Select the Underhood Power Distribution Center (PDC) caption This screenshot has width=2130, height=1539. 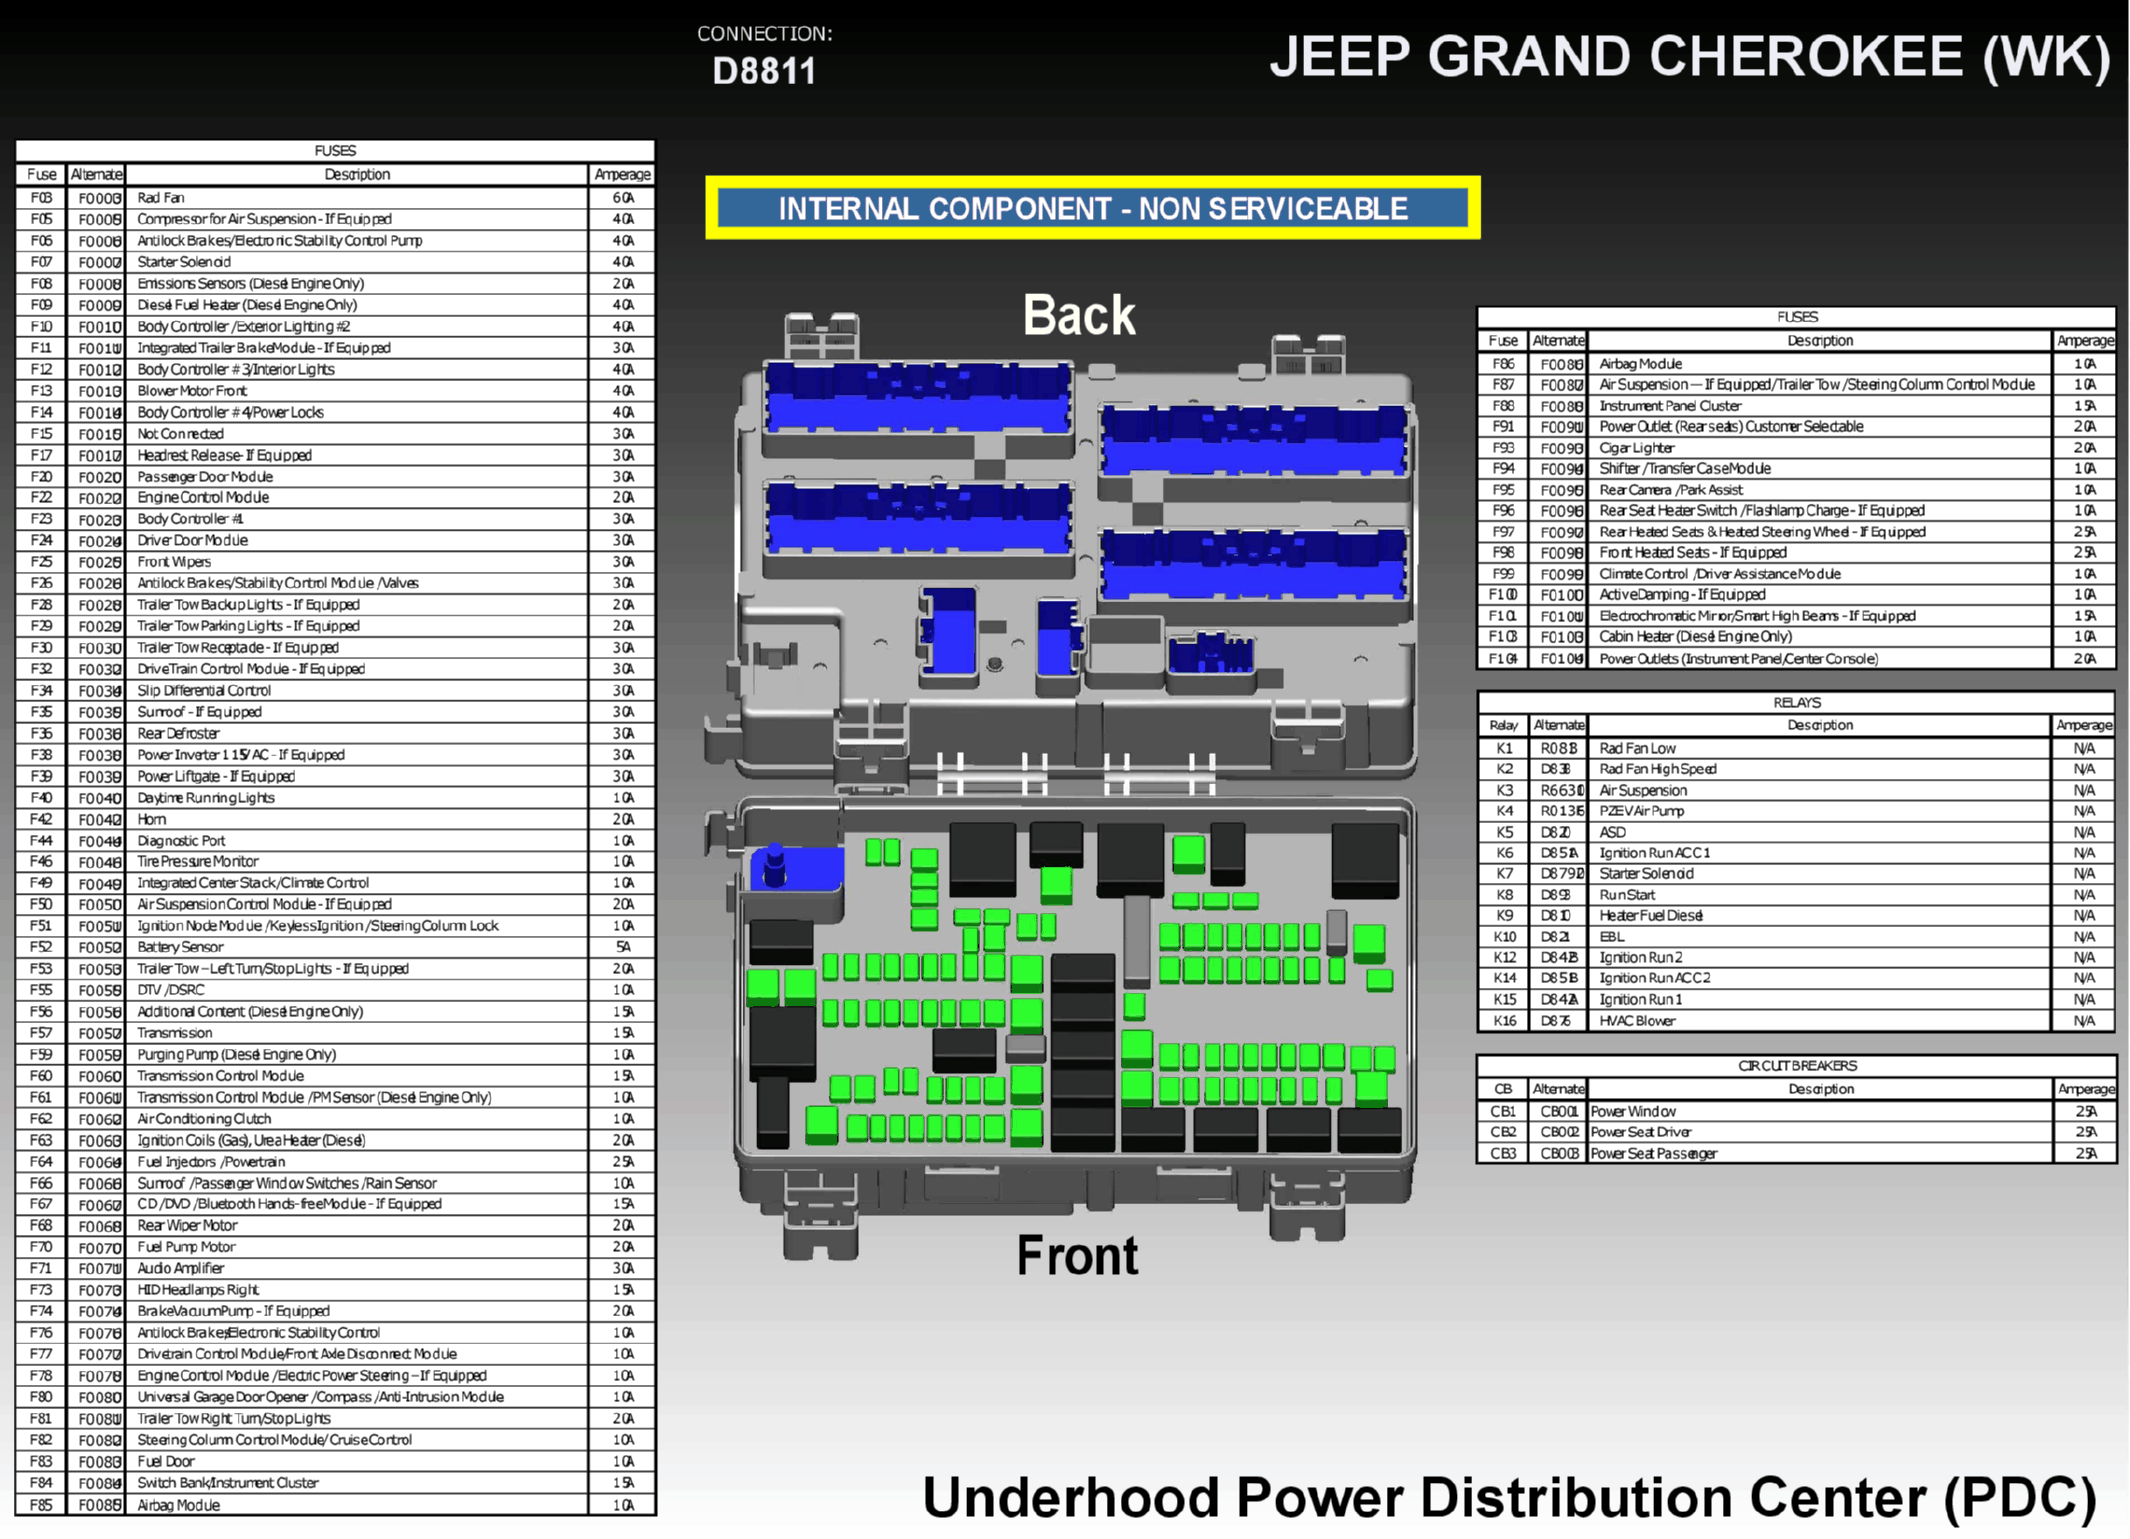click(1509, 1497)
